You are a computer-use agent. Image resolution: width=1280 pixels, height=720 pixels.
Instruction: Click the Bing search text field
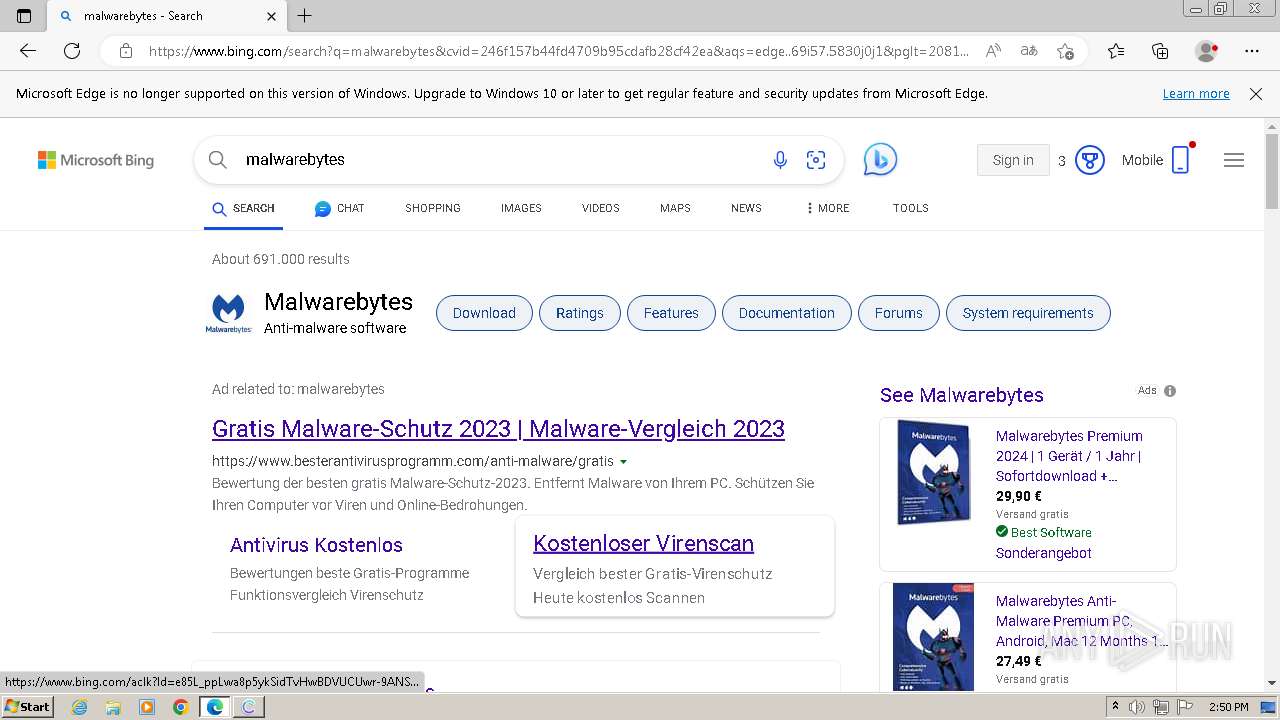pyautogui.click(x=500, y=160)
